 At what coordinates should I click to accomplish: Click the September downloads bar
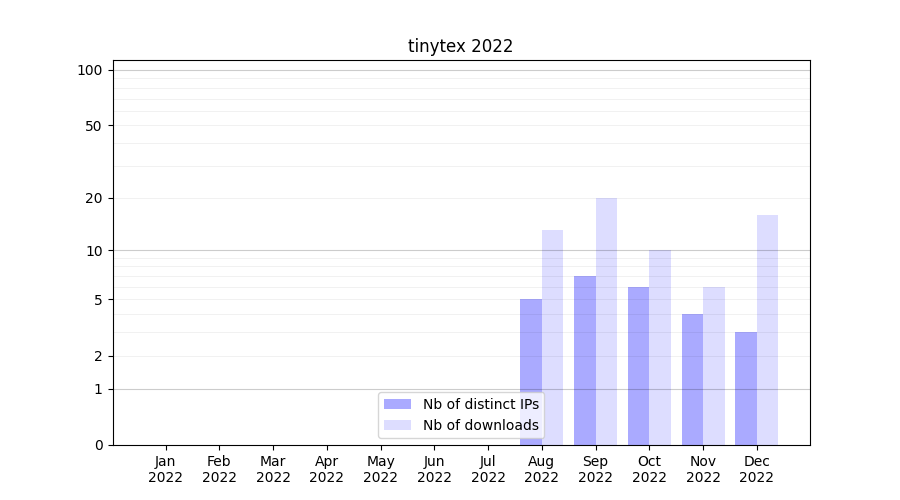point(606,320)
